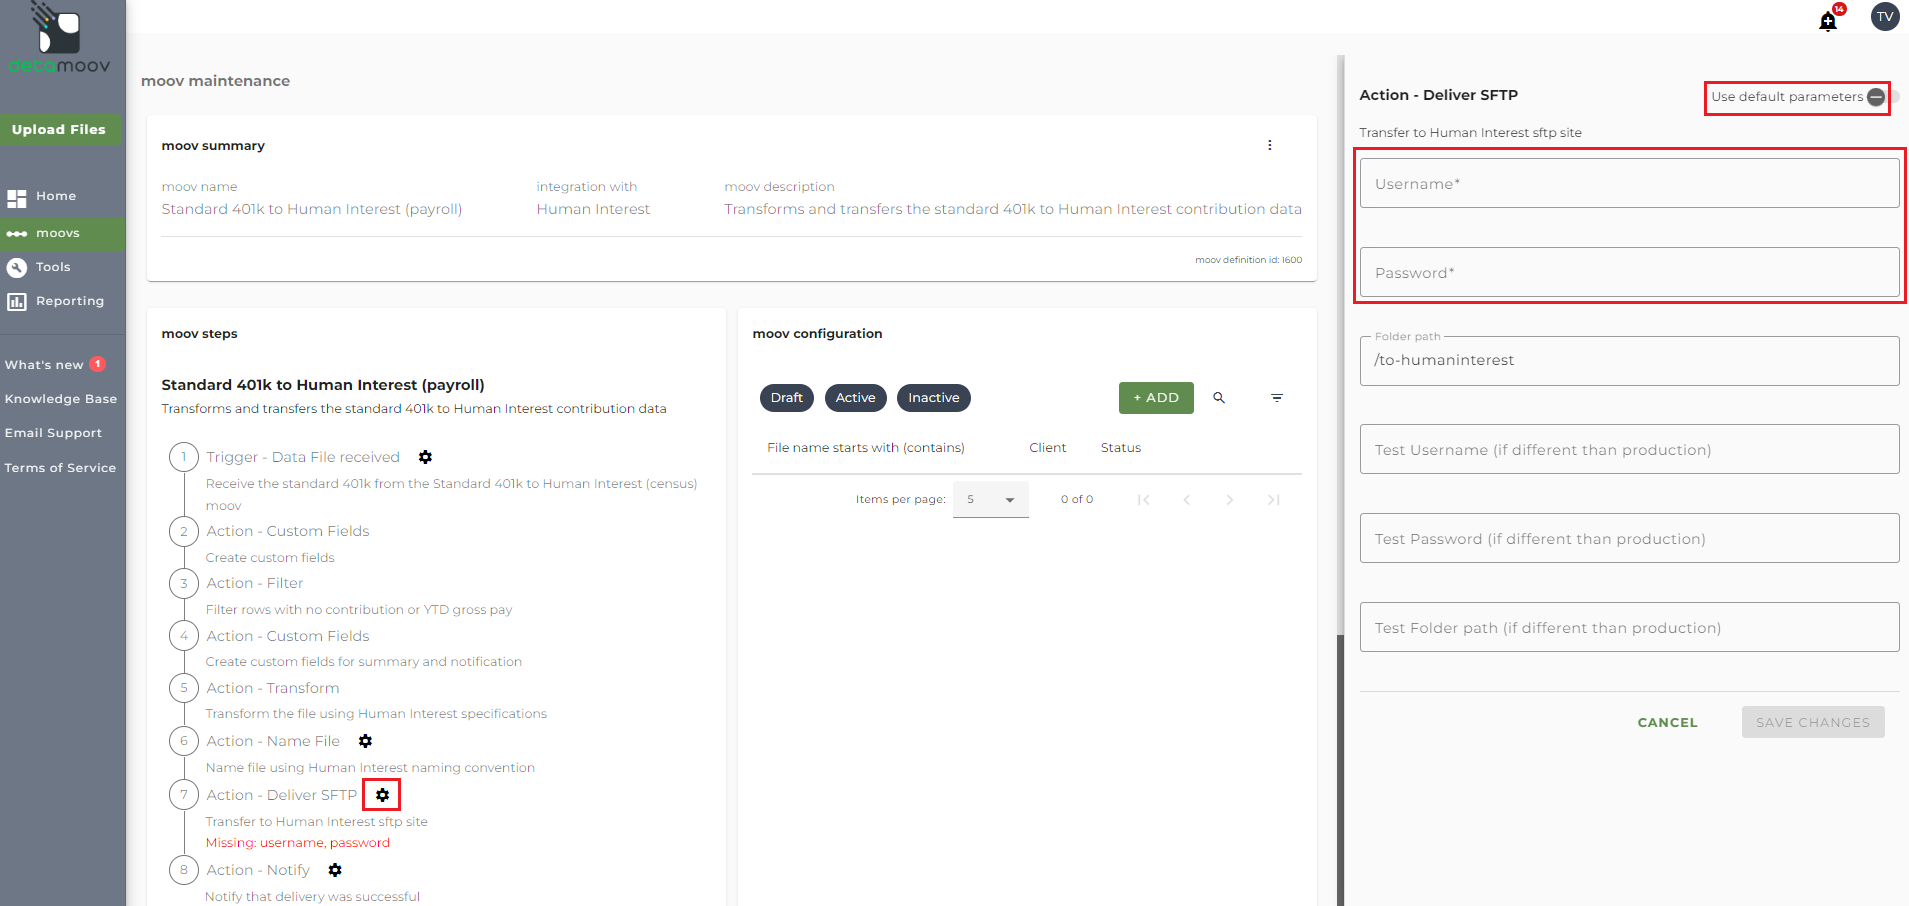Open settings gear for Trigger - Data File received
Image resolution: width=1909 pixels, height=906 pixels.
[x=425, y=457]
